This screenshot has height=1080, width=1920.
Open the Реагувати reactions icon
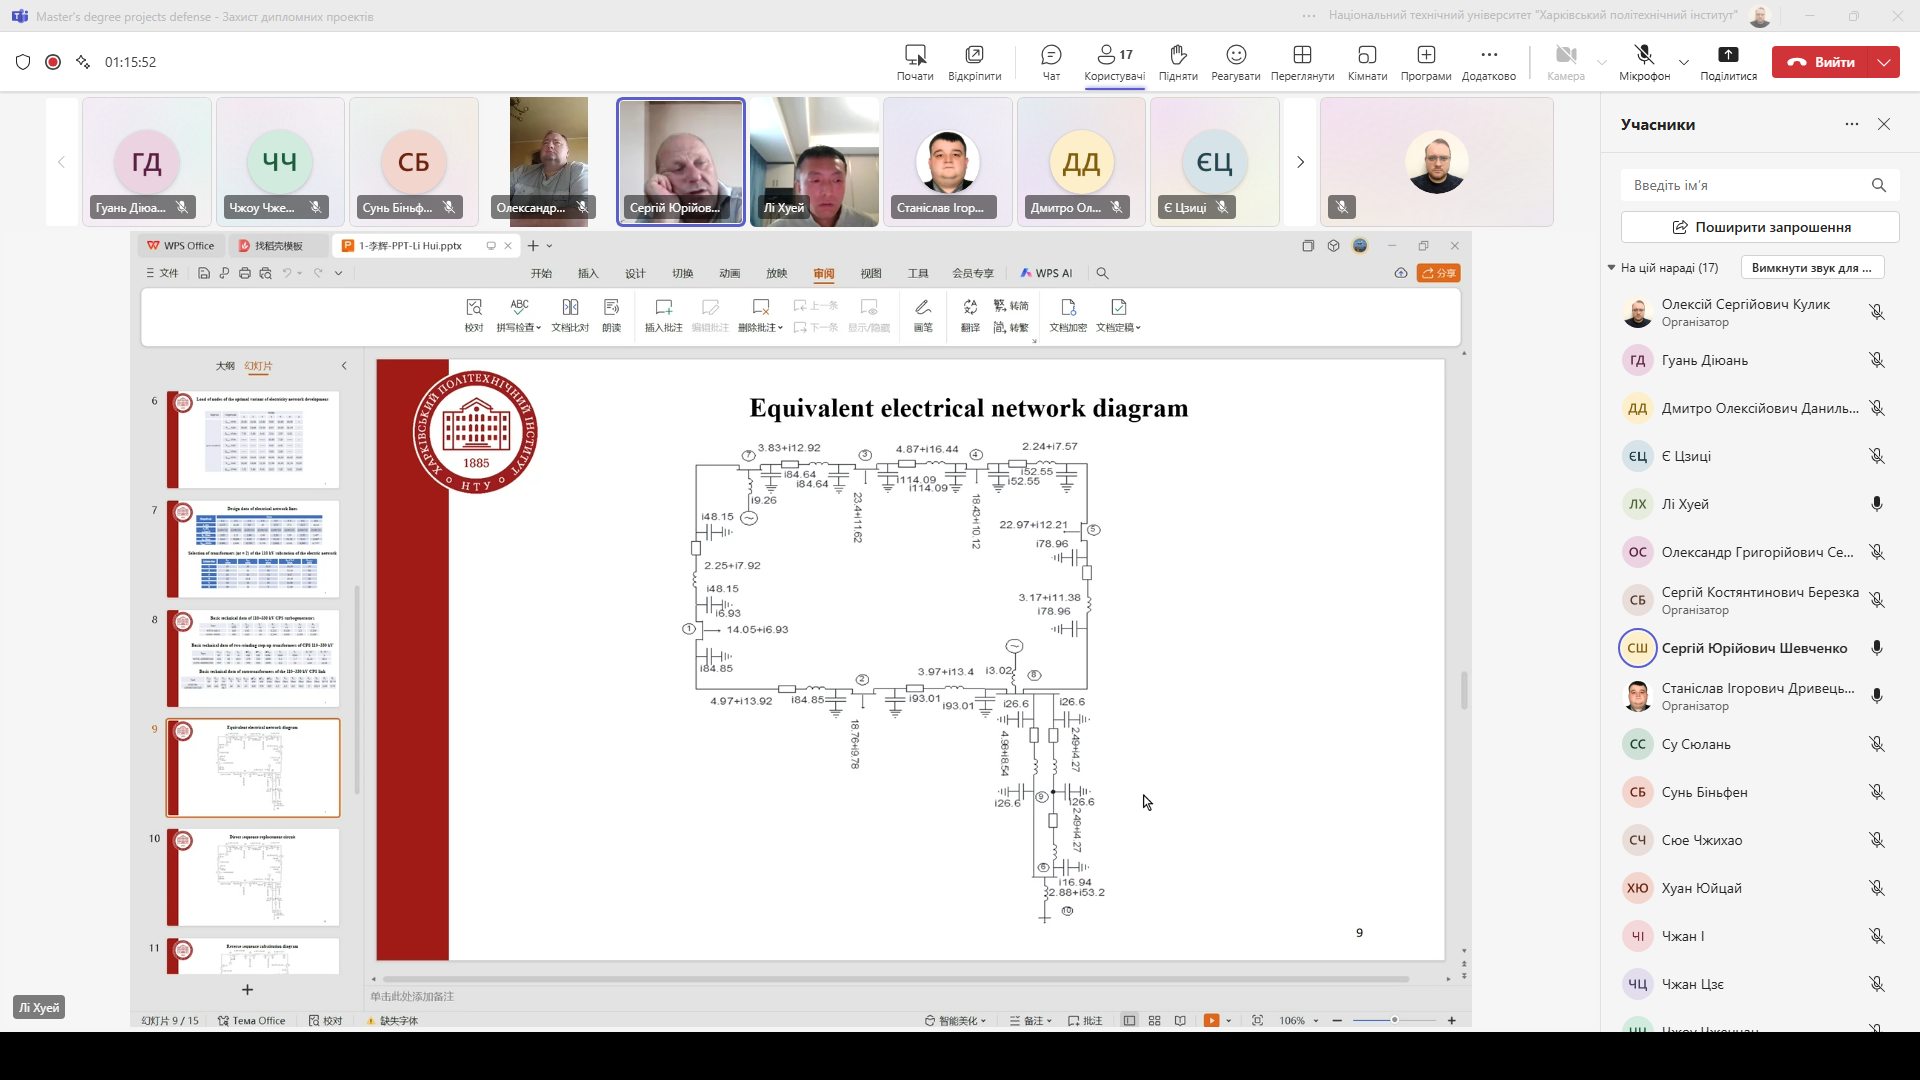click(1236, 61)
